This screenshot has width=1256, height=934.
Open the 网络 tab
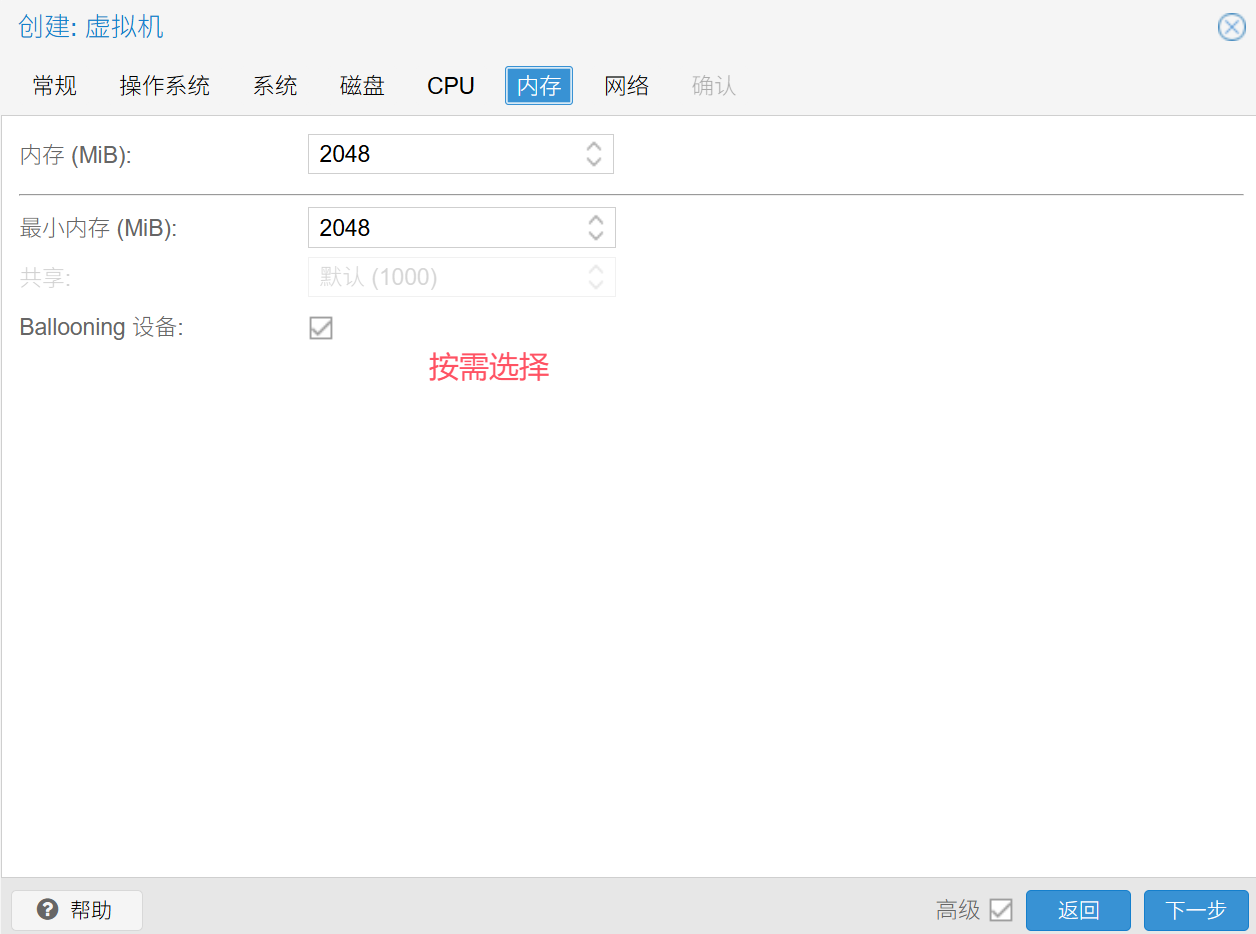click(627, 86)
